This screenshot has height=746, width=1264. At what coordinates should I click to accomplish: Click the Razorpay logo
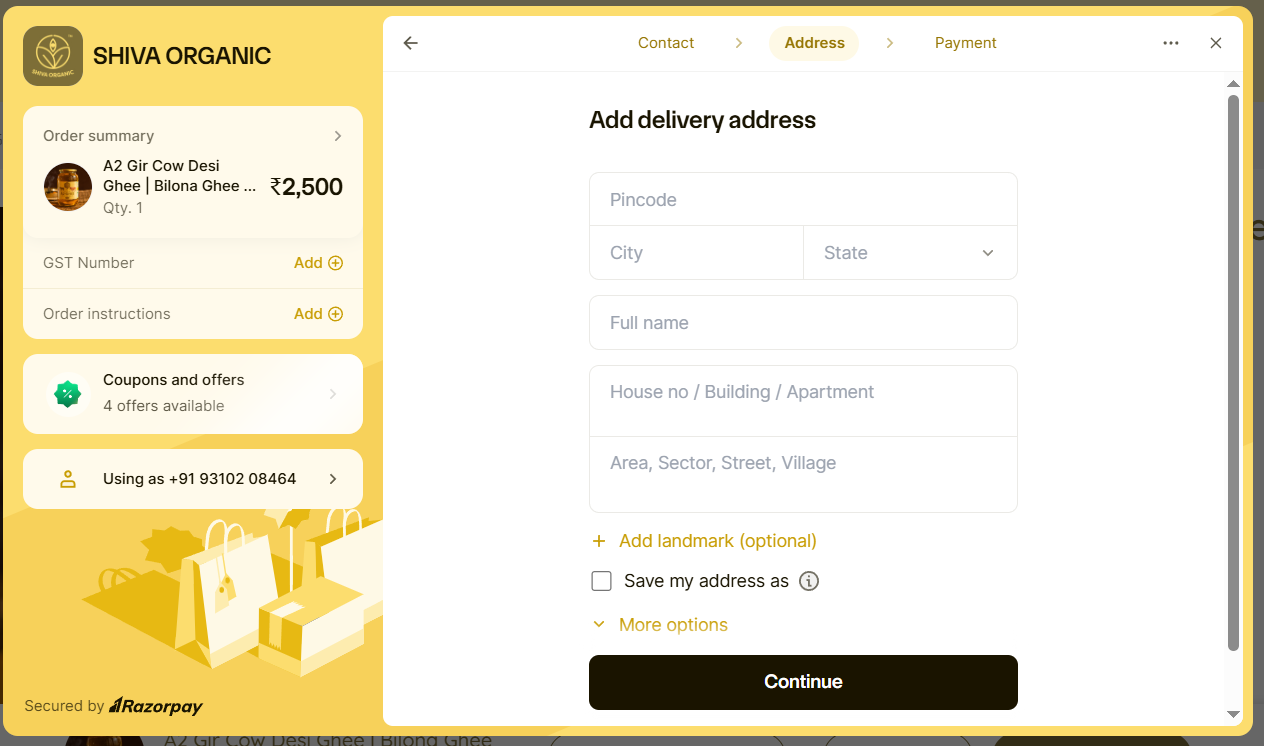(x=156, y=706)
